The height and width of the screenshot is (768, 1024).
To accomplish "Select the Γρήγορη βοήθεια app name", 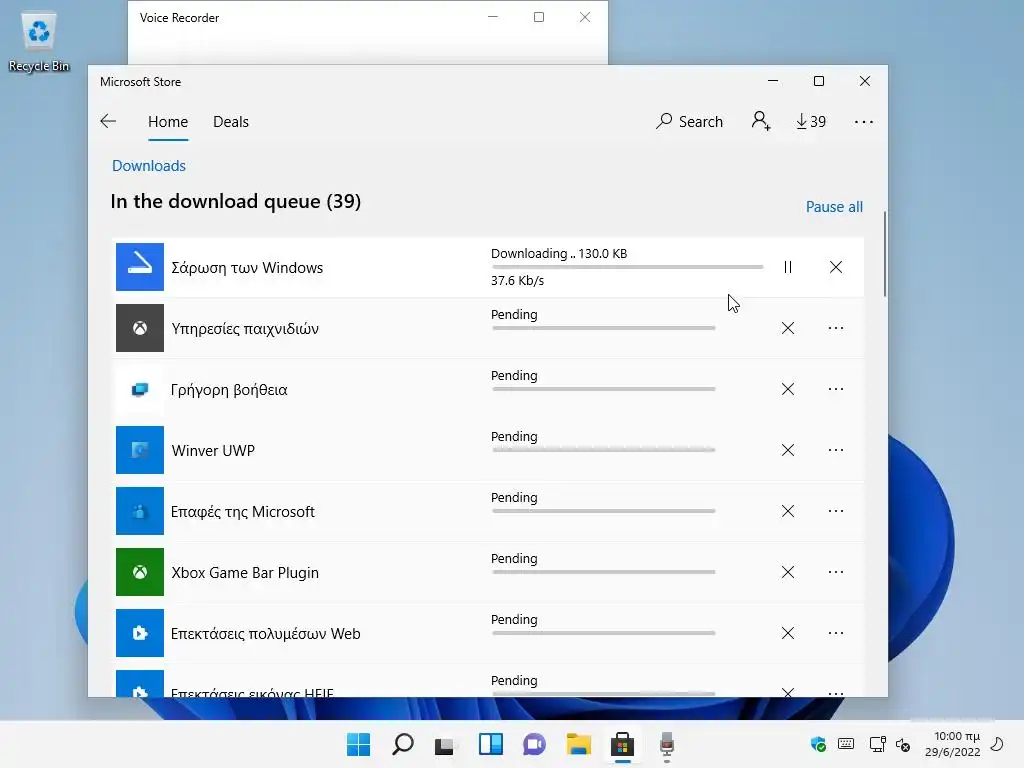I will tap(229, 390).
